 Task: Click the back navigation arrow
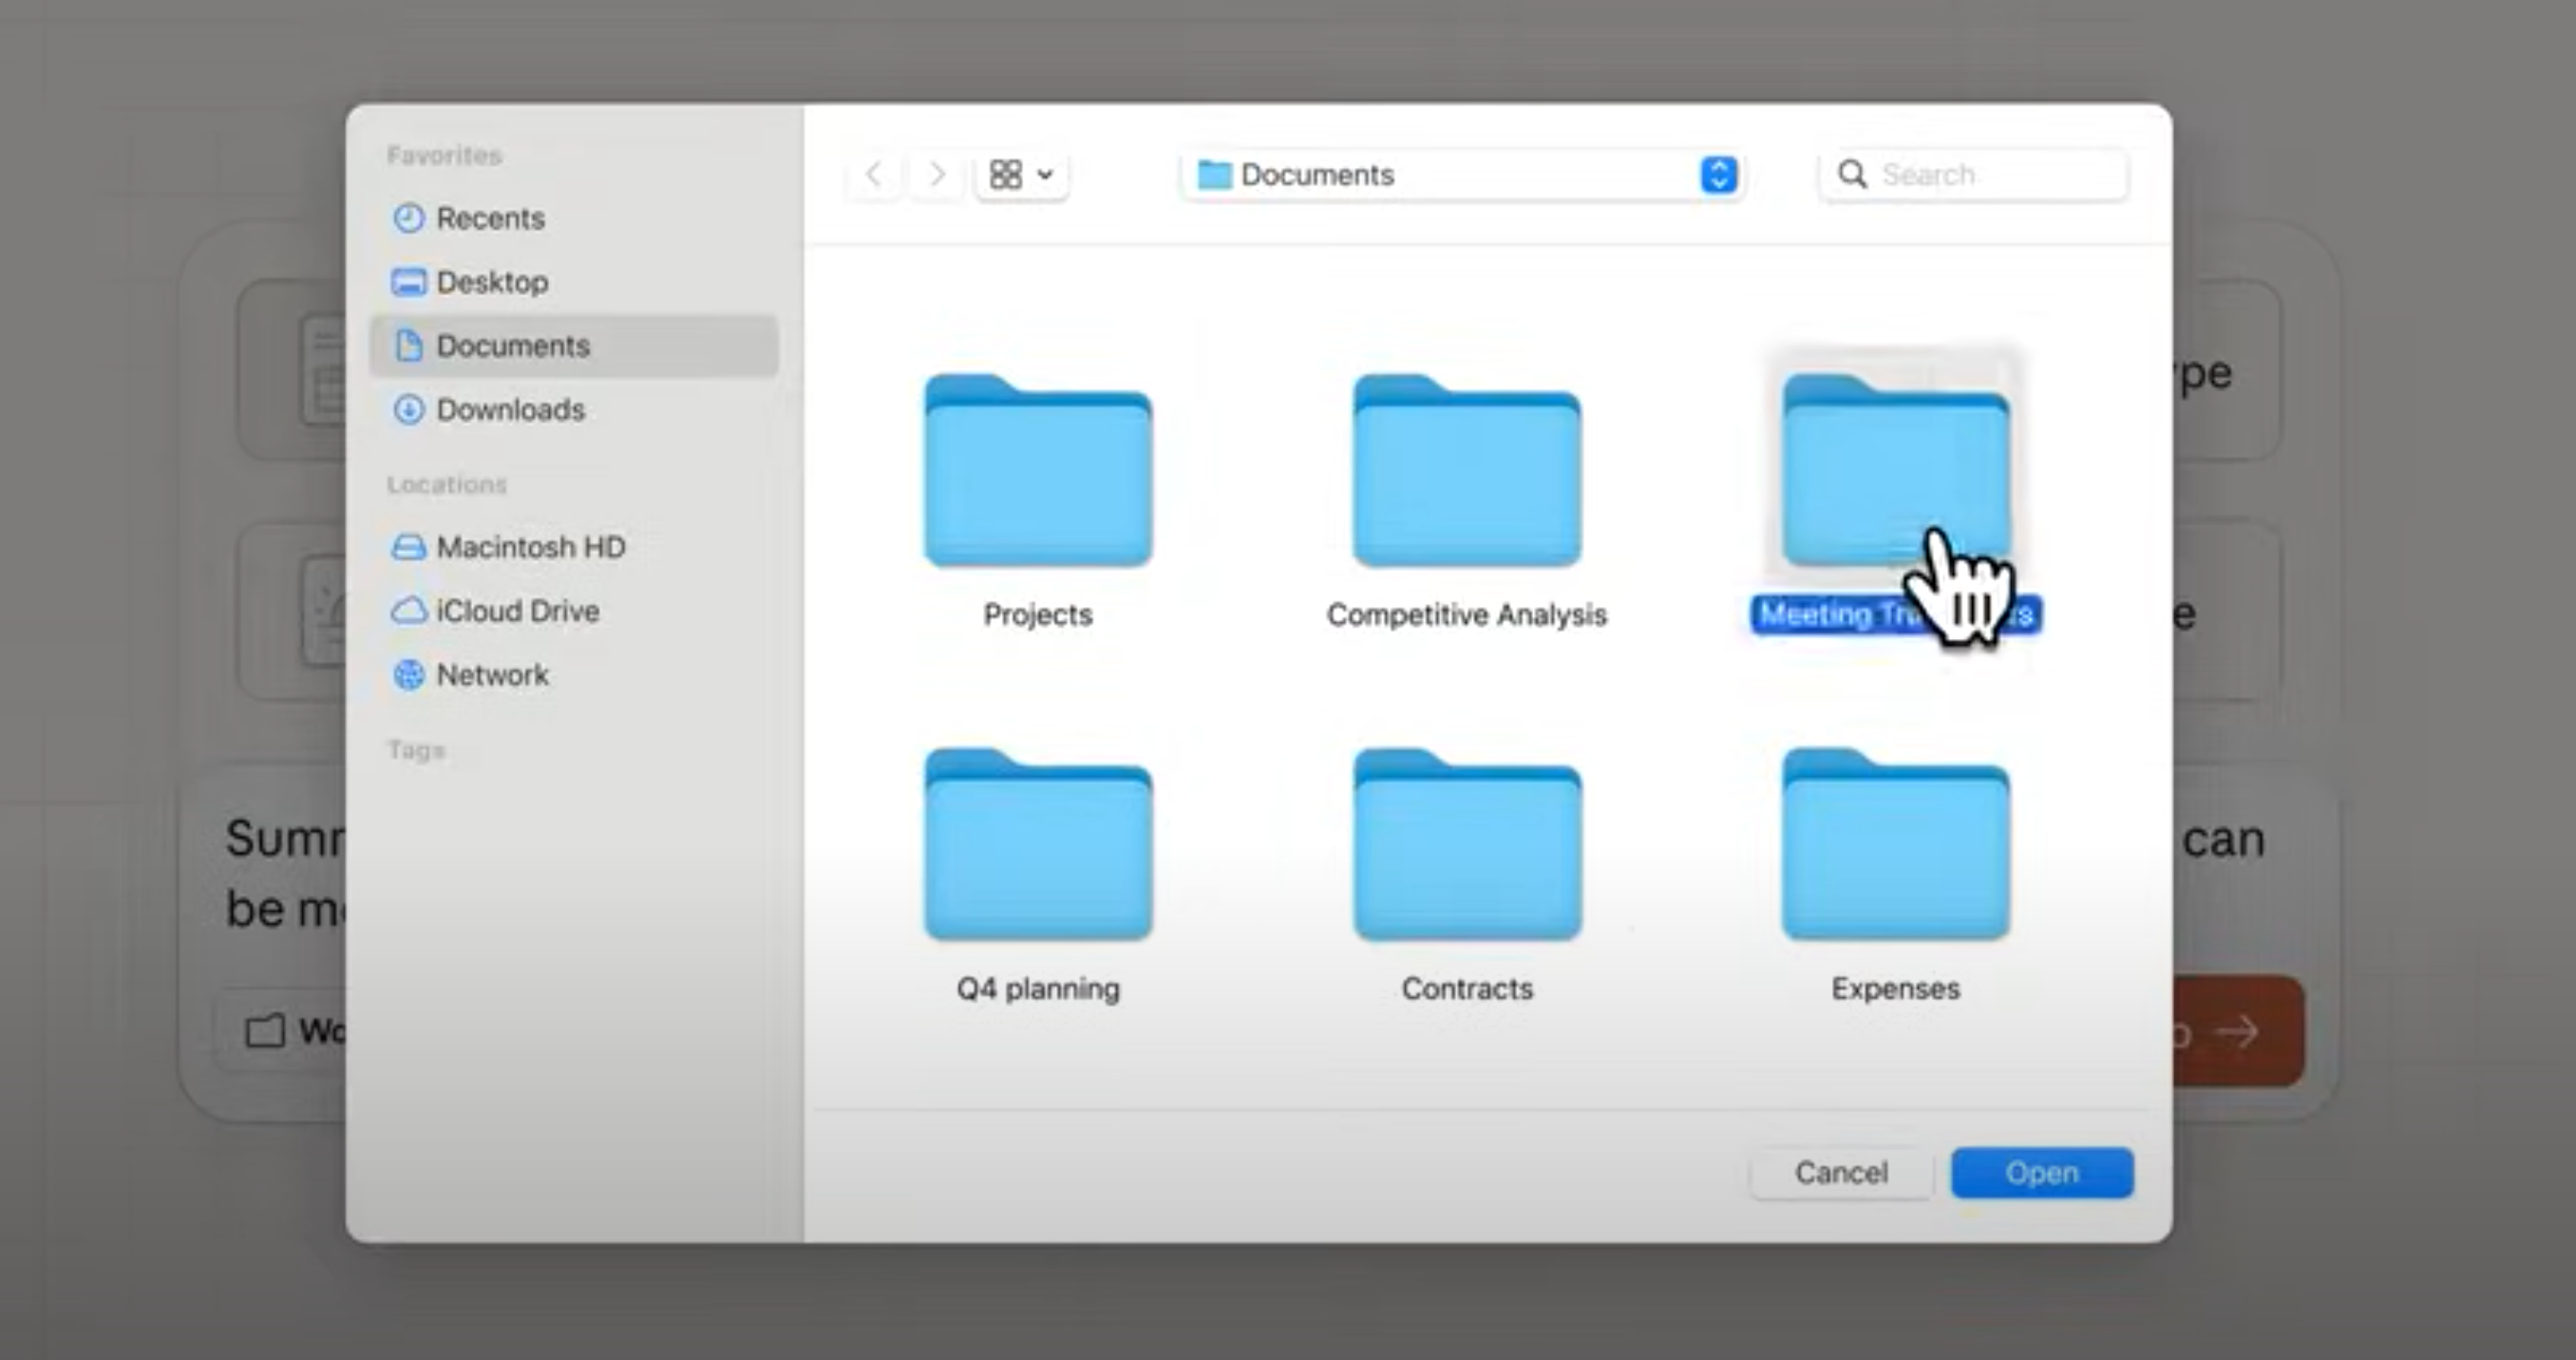pos(873,175)
